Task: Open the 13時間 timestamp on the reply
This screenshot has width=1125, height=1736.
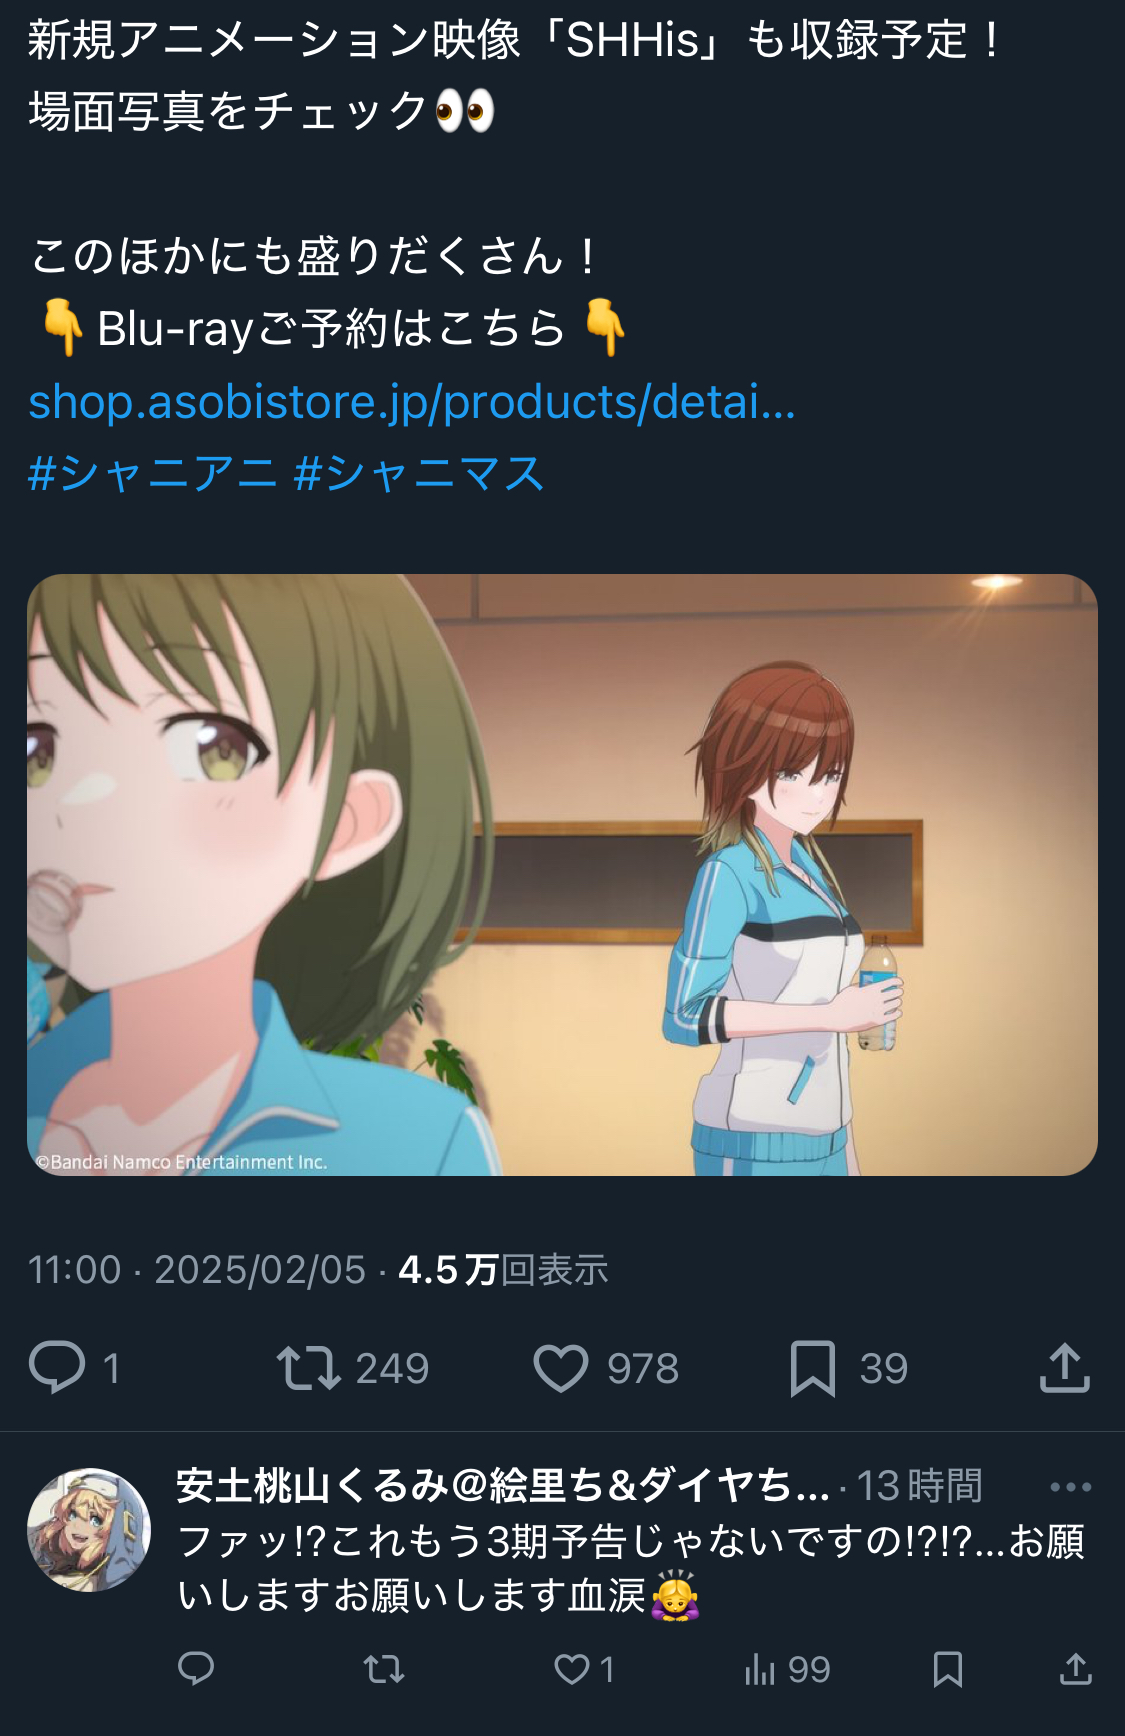Action: (920, 1486)
